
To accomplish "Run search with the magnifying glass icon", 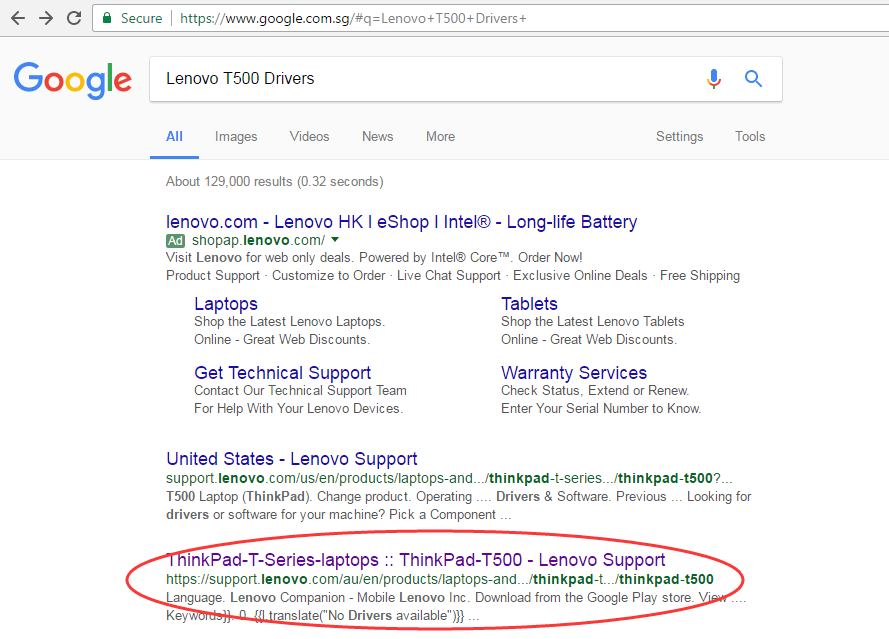I will coord(753,78).
